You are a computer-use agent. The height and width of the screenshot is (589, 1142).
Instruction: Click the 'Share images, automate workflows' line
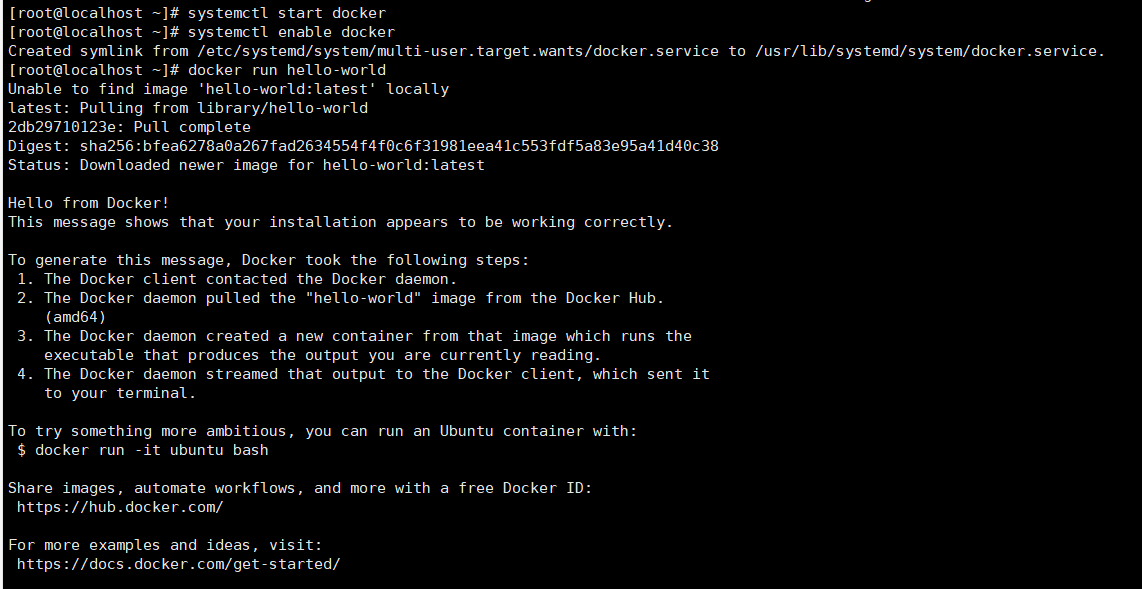300,488
